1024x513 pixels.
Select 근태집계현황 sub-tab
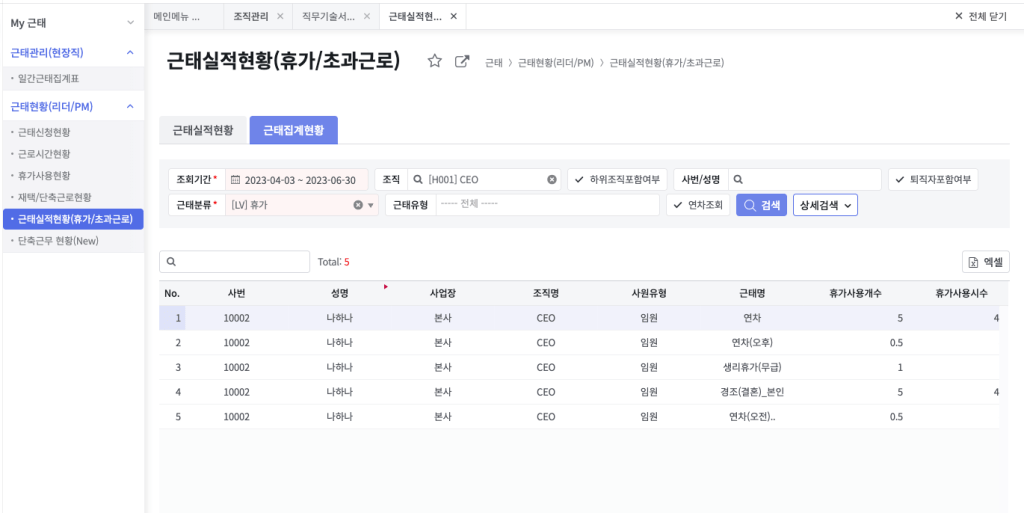293,130
